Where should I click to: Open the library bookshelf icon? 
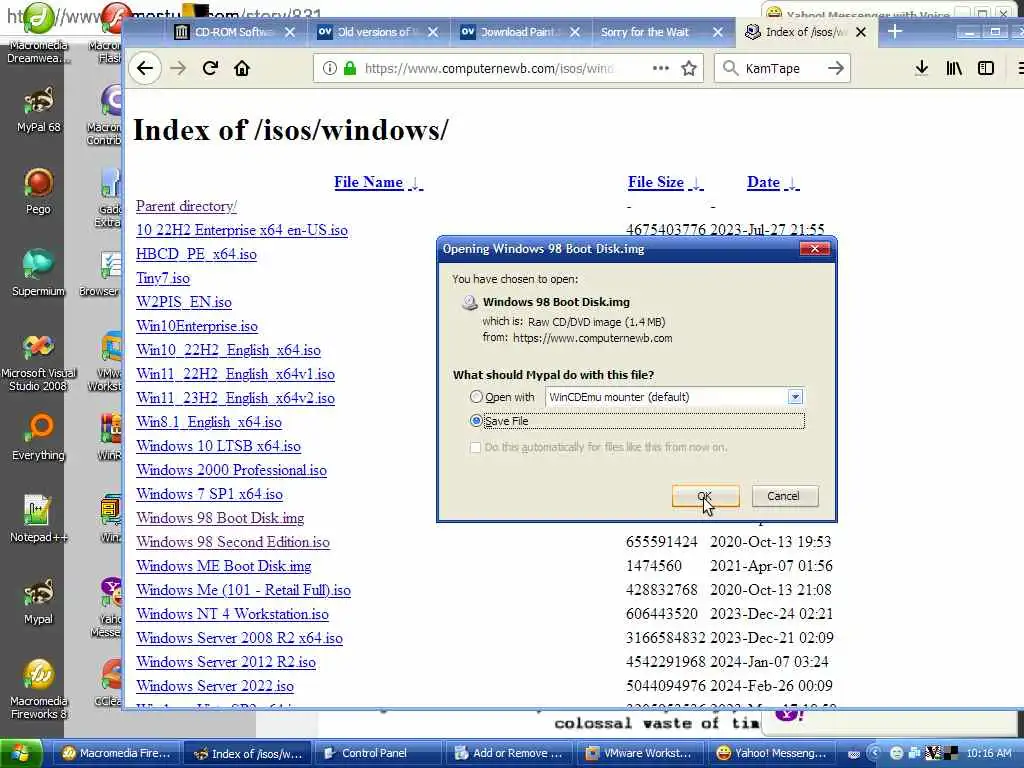click(x=953, y=68)
